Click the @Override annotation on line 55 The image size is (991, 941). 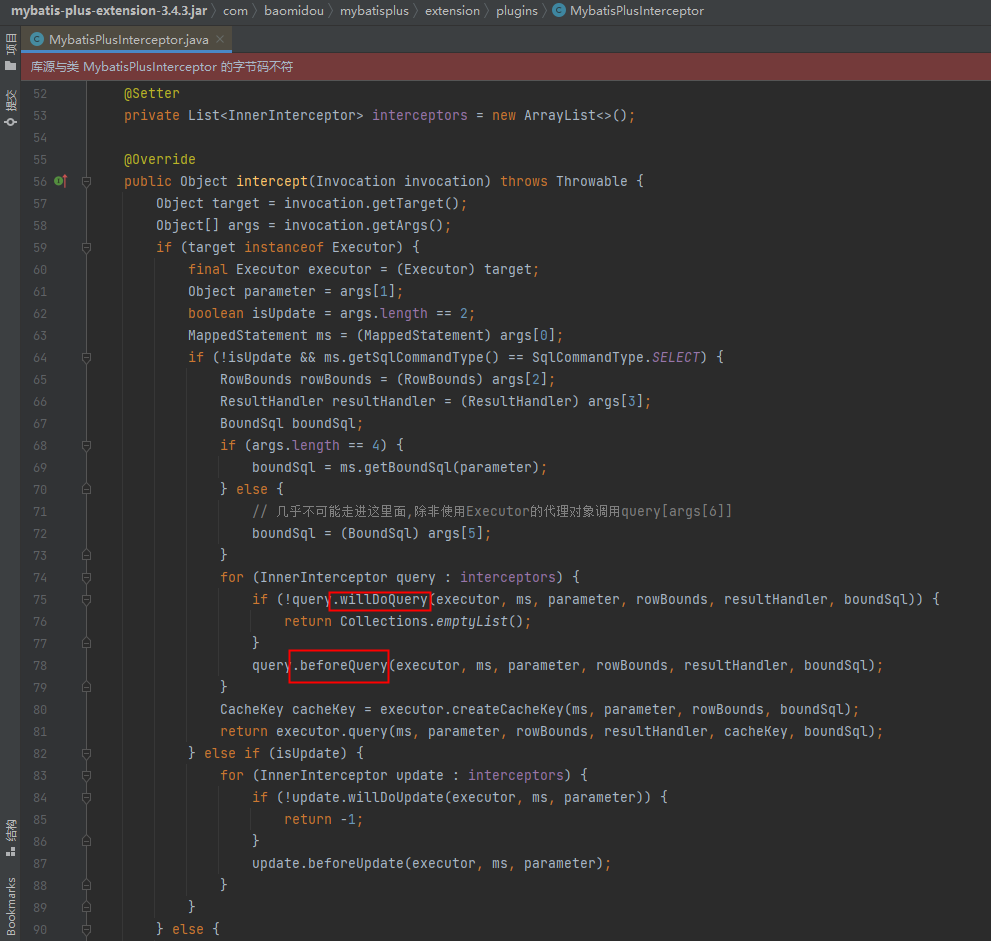(160, 159)
